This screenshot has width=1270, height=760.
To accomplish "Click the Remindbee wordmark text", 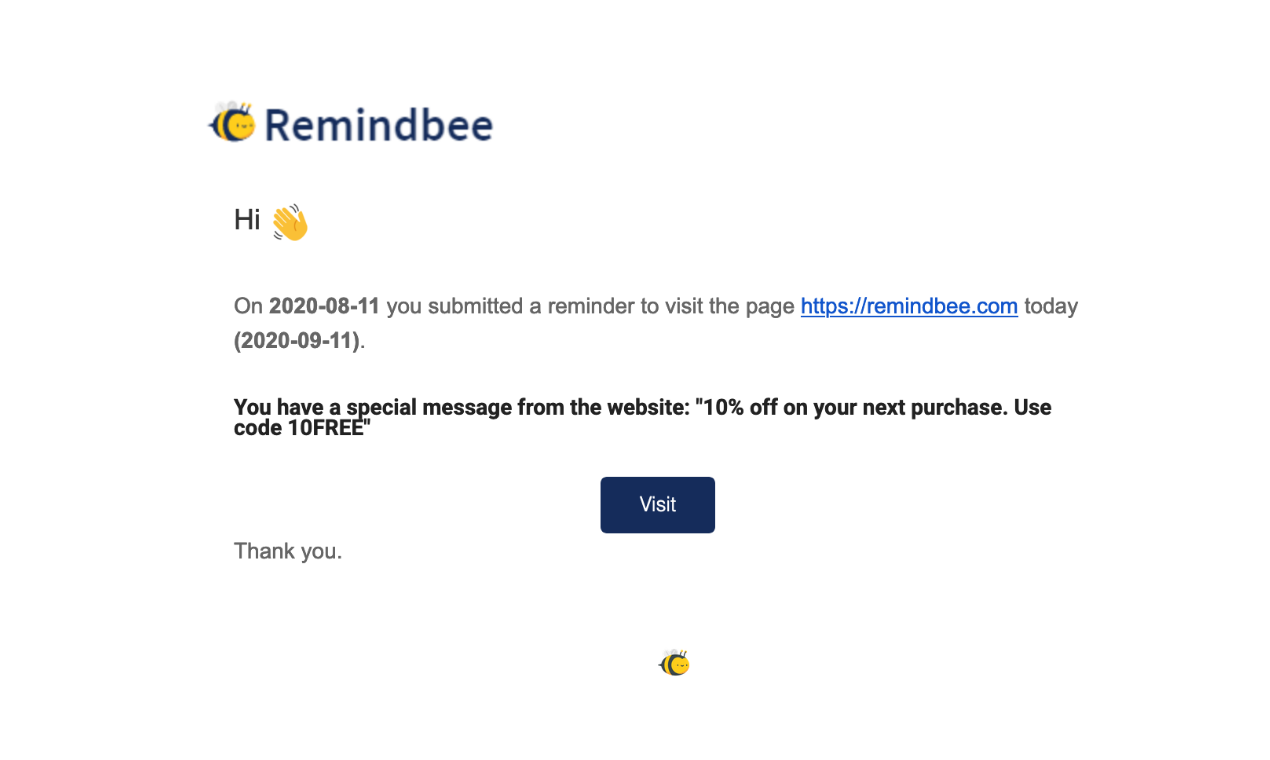I will coord(378,123).
